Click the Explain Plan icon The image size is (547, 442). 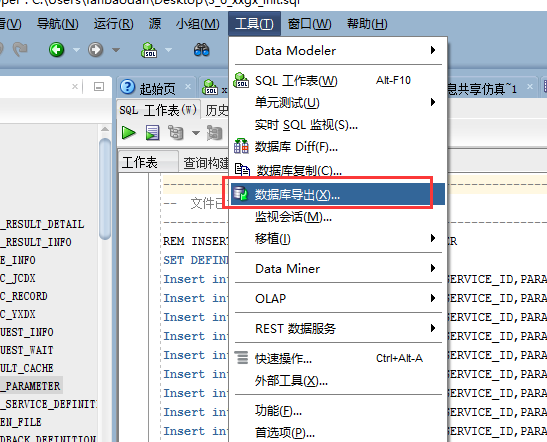pos(175,133)
